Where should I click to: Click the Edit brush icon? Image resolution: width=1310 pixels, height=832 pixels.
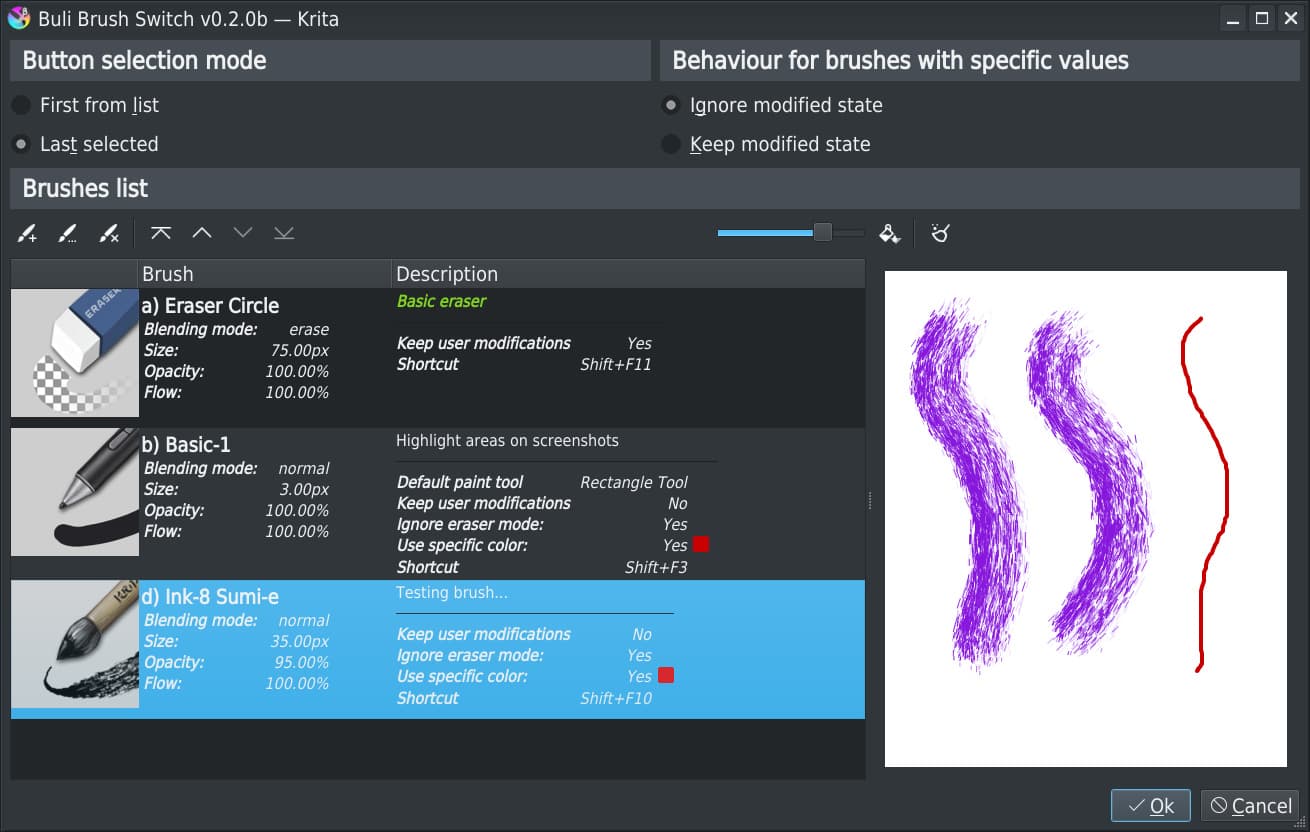pos(68,234)
